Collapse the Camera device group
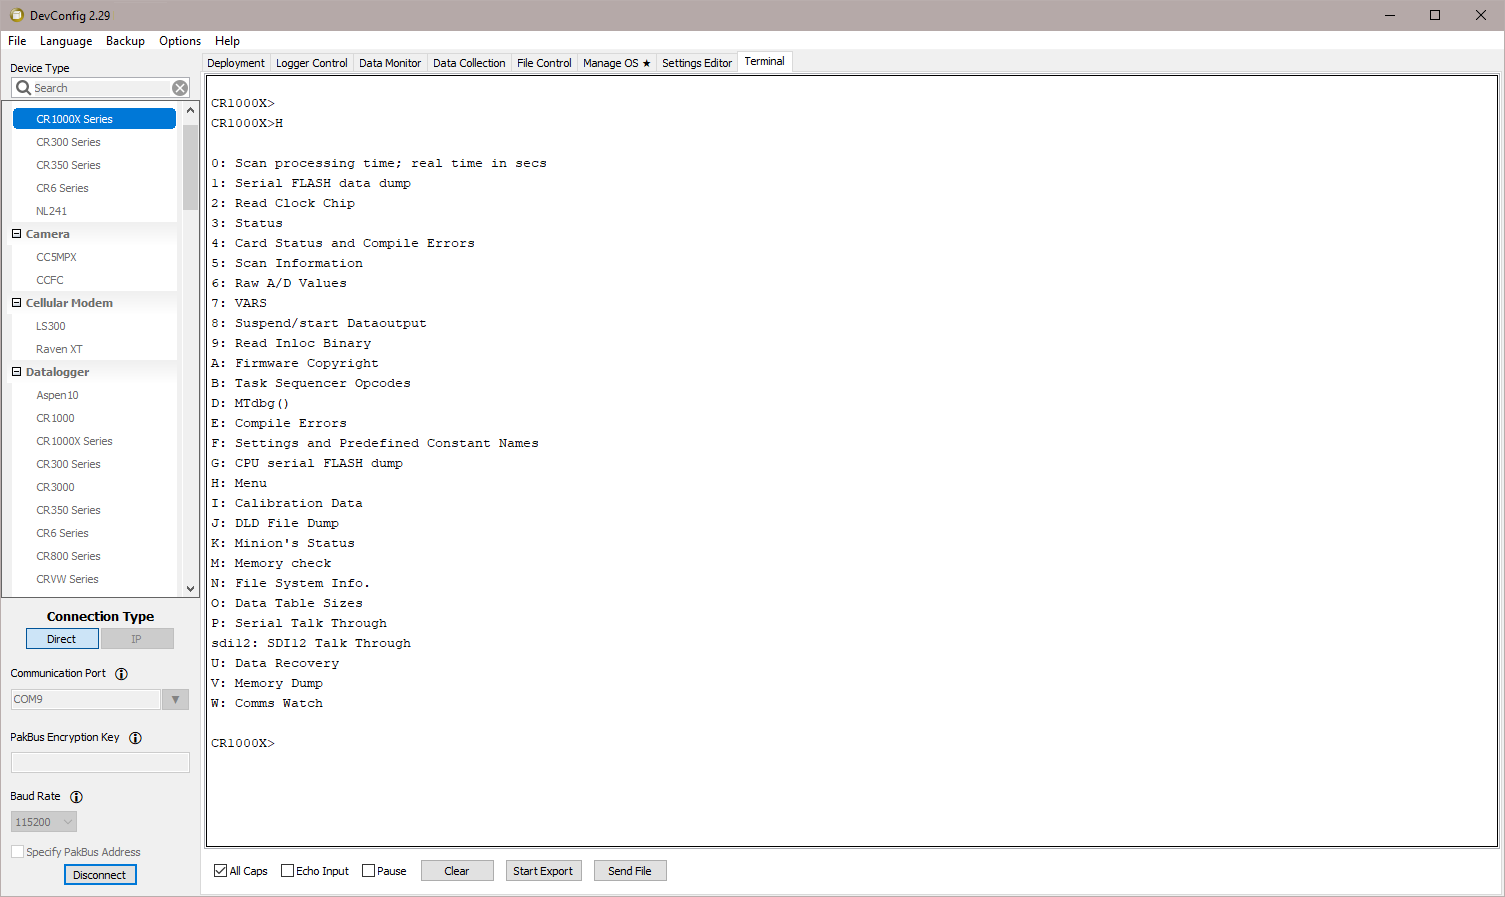The image size is (1505, 897). [x=16, y=234]
